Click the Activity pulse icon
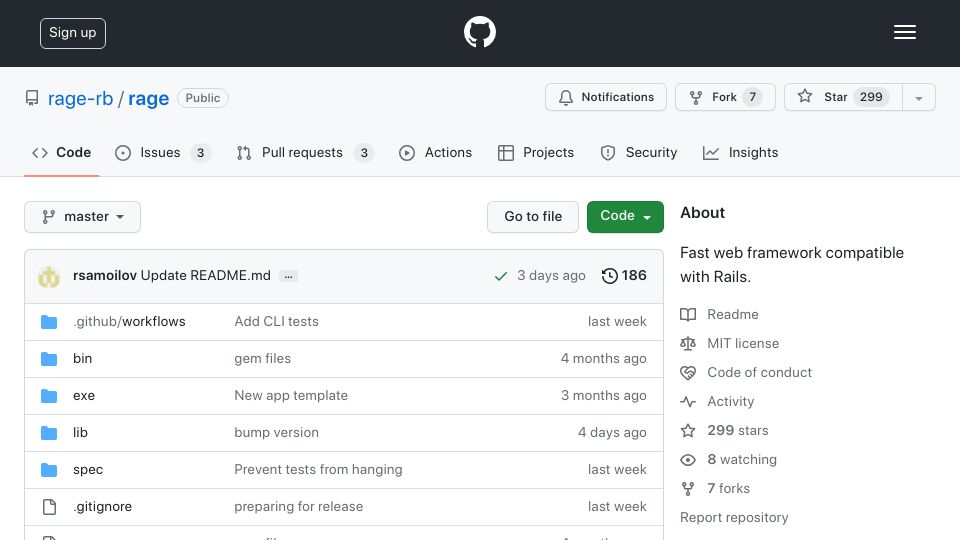The image size is (960, 540). tap(688, 402)
